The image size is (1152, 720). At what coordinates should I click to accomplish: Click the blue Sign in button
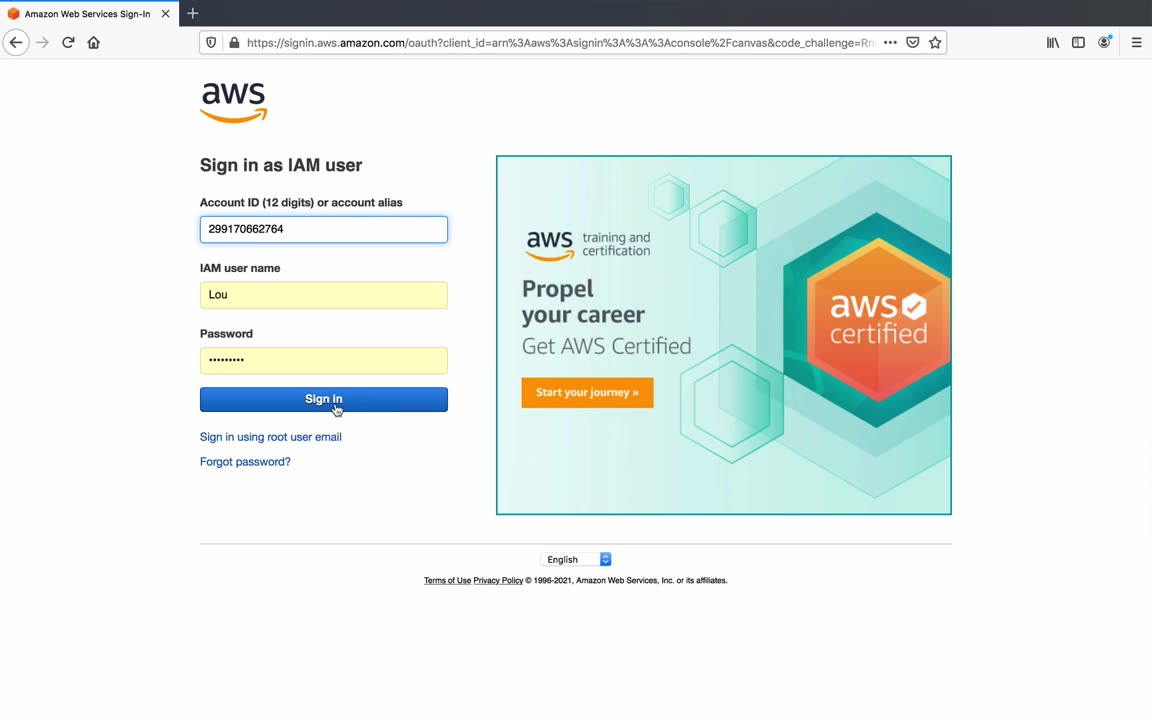pos(323,399)
